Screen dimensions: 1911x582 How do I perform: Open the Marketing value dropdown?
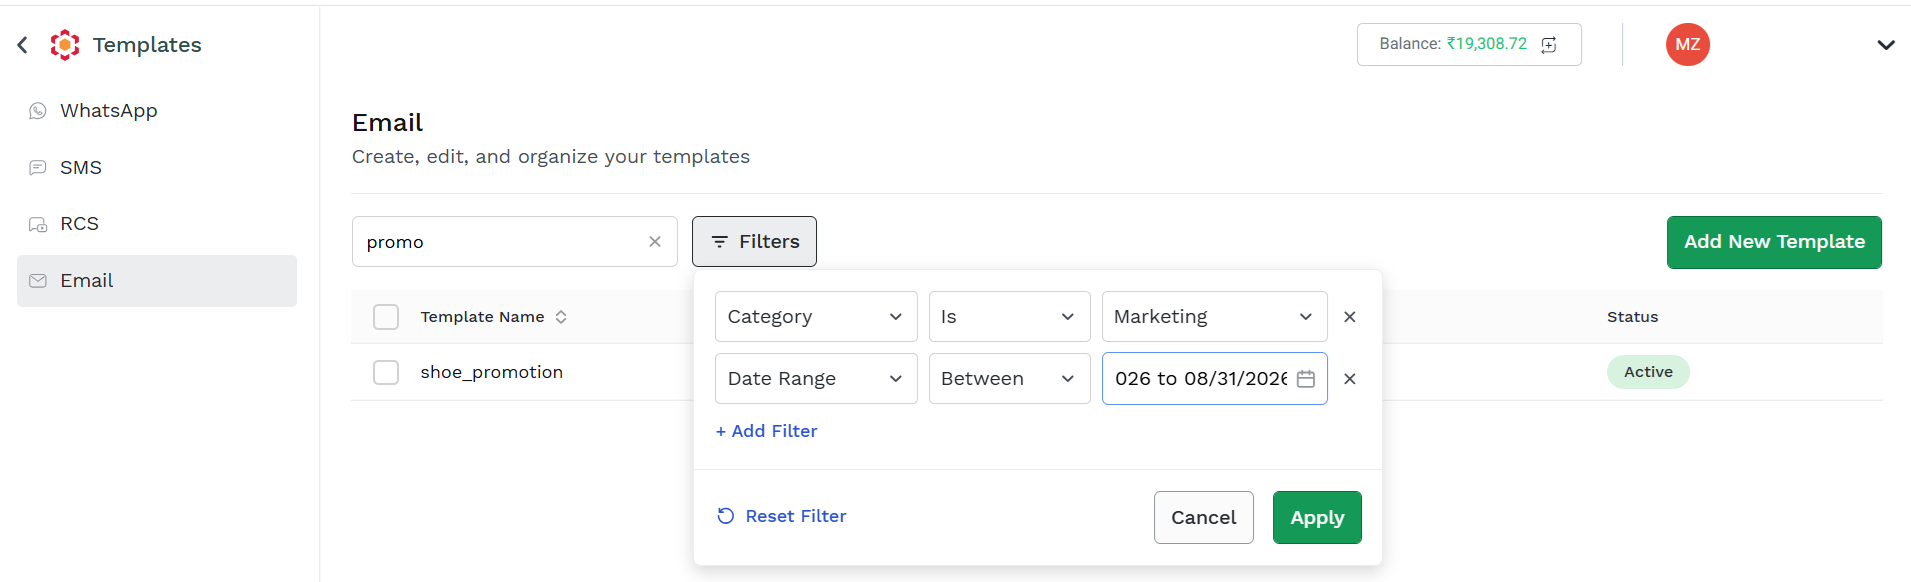pyautogui.click(x=1215, y=317)
